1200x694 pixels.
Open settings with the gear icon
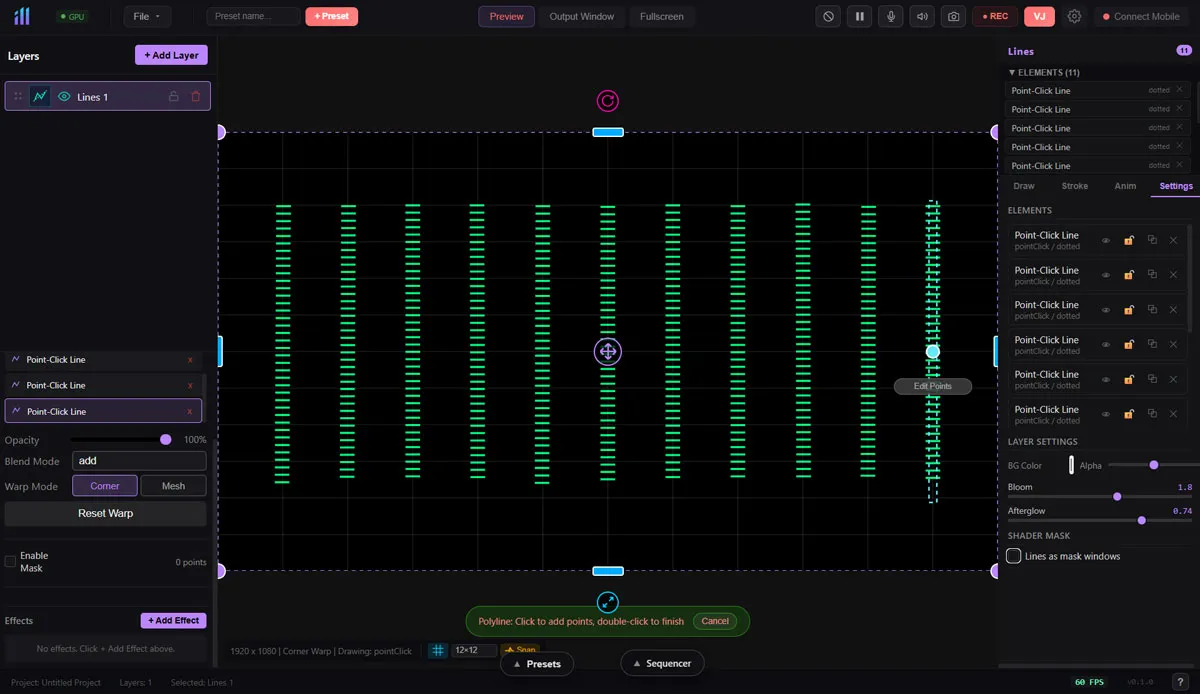tap(1074, 17)
